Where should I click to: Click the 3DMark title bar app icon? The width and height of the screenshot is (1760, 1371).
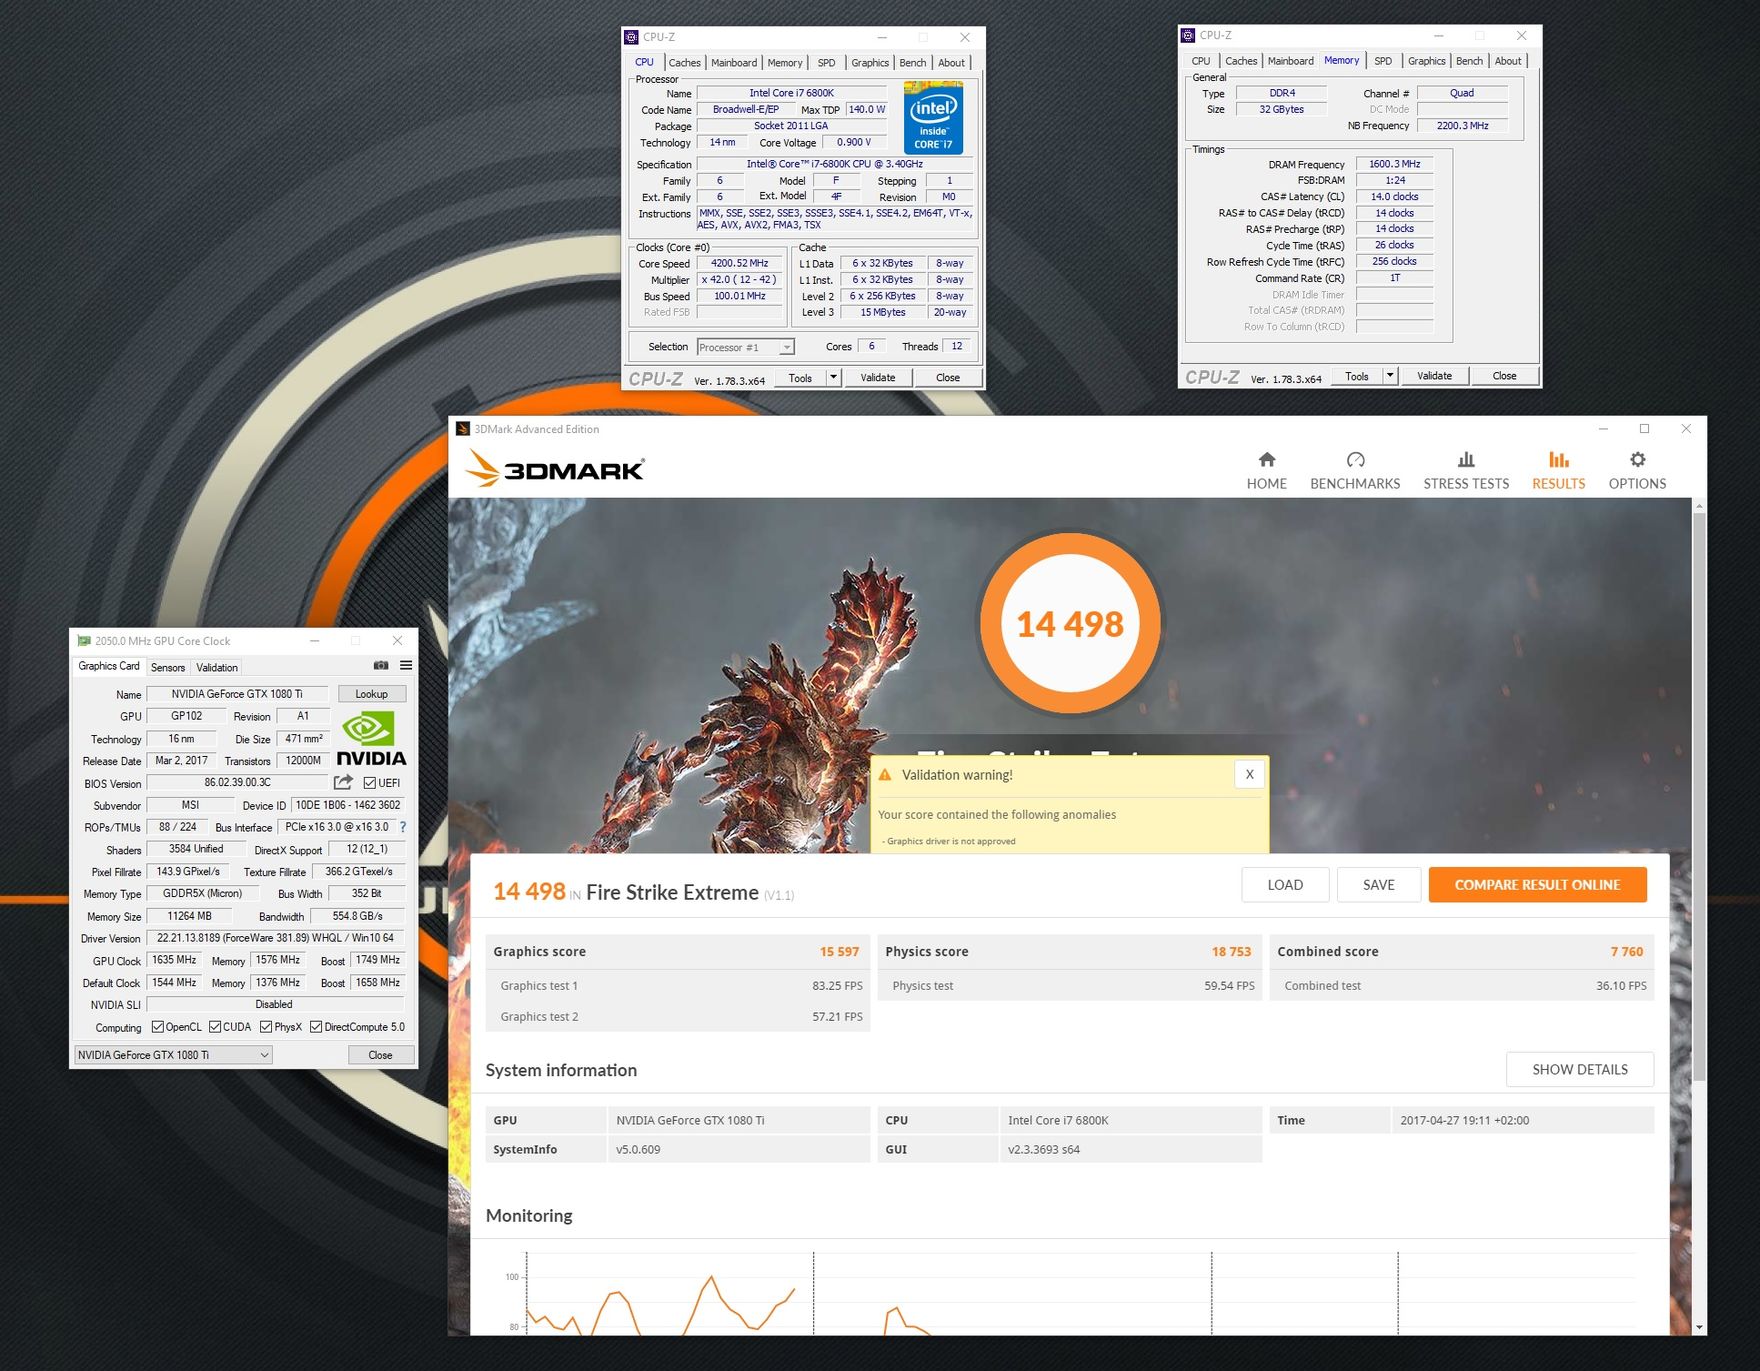point(463,429)
